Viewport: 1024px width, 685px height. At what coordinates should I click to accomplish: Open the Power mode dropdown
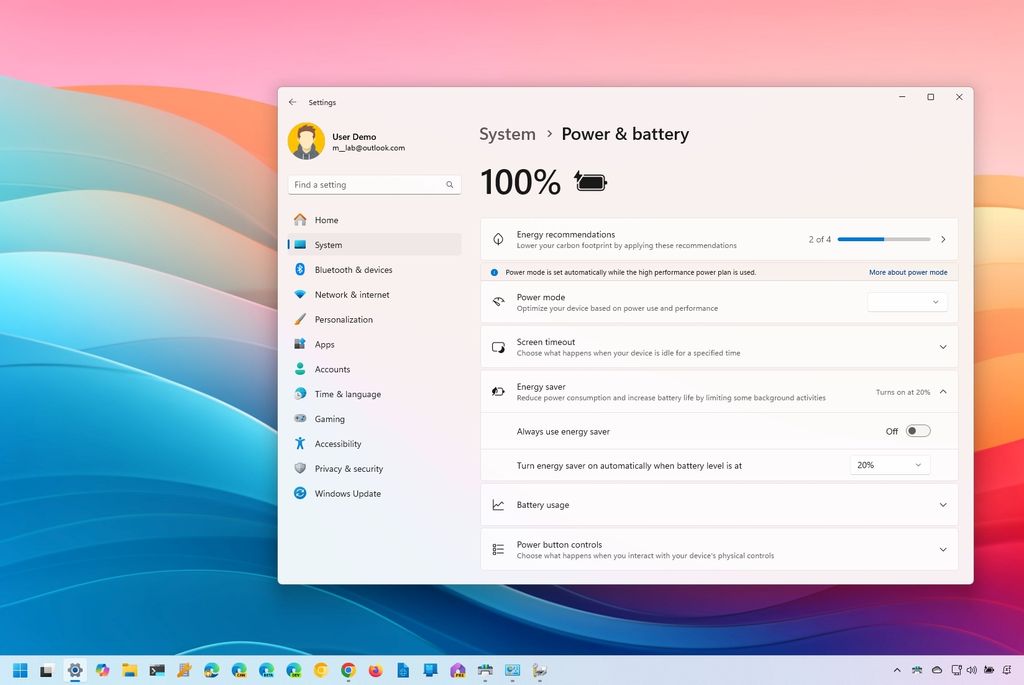[906, 301]
